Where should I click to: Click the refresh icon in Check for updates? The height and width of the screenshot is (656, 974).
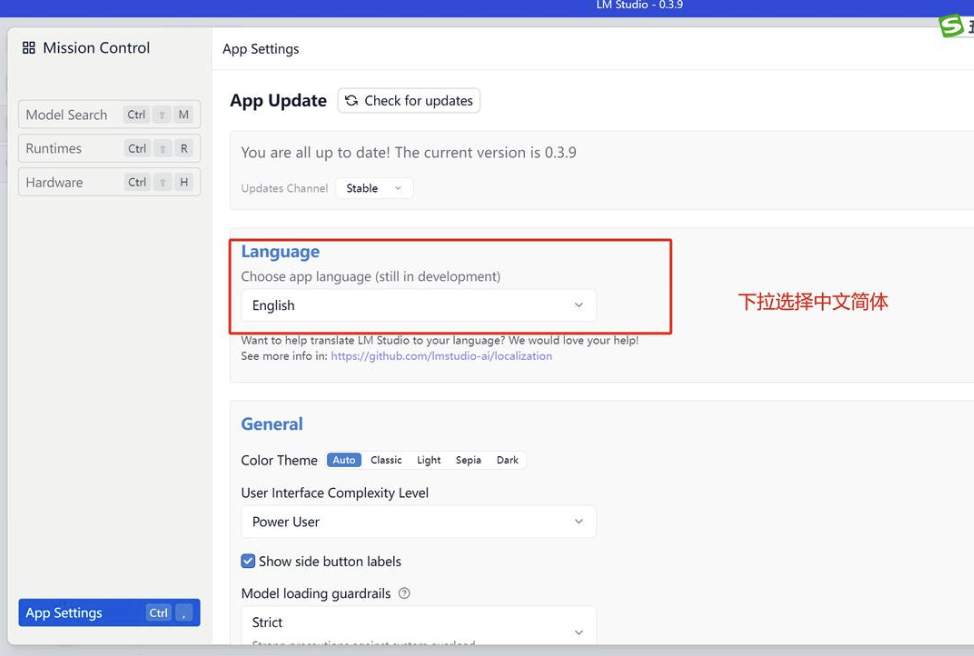pos(352,101)
